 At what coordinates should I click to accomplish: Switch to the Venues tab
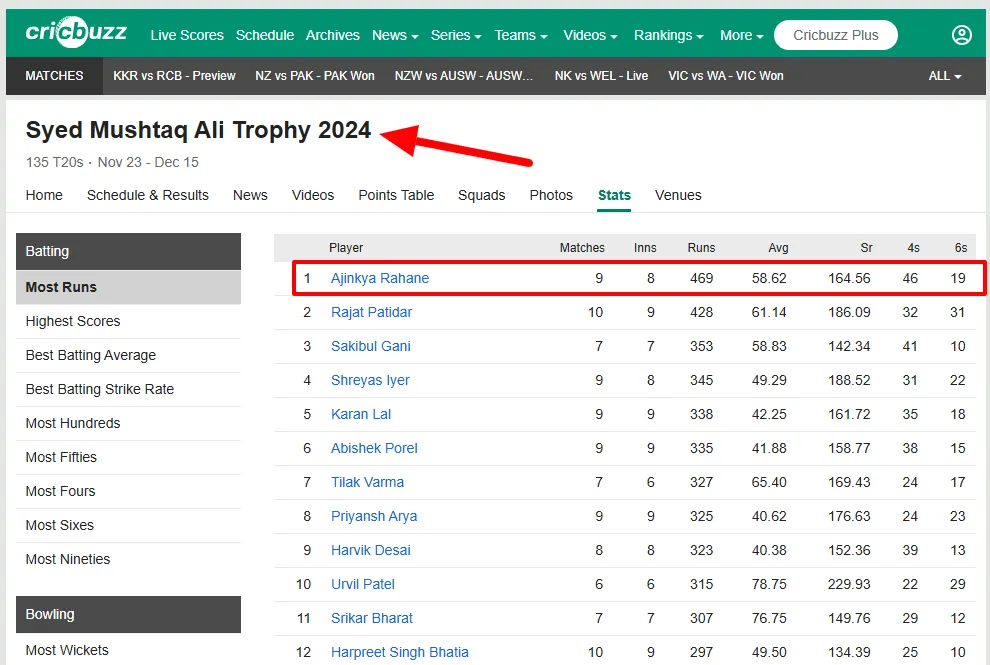click(678, 195)
